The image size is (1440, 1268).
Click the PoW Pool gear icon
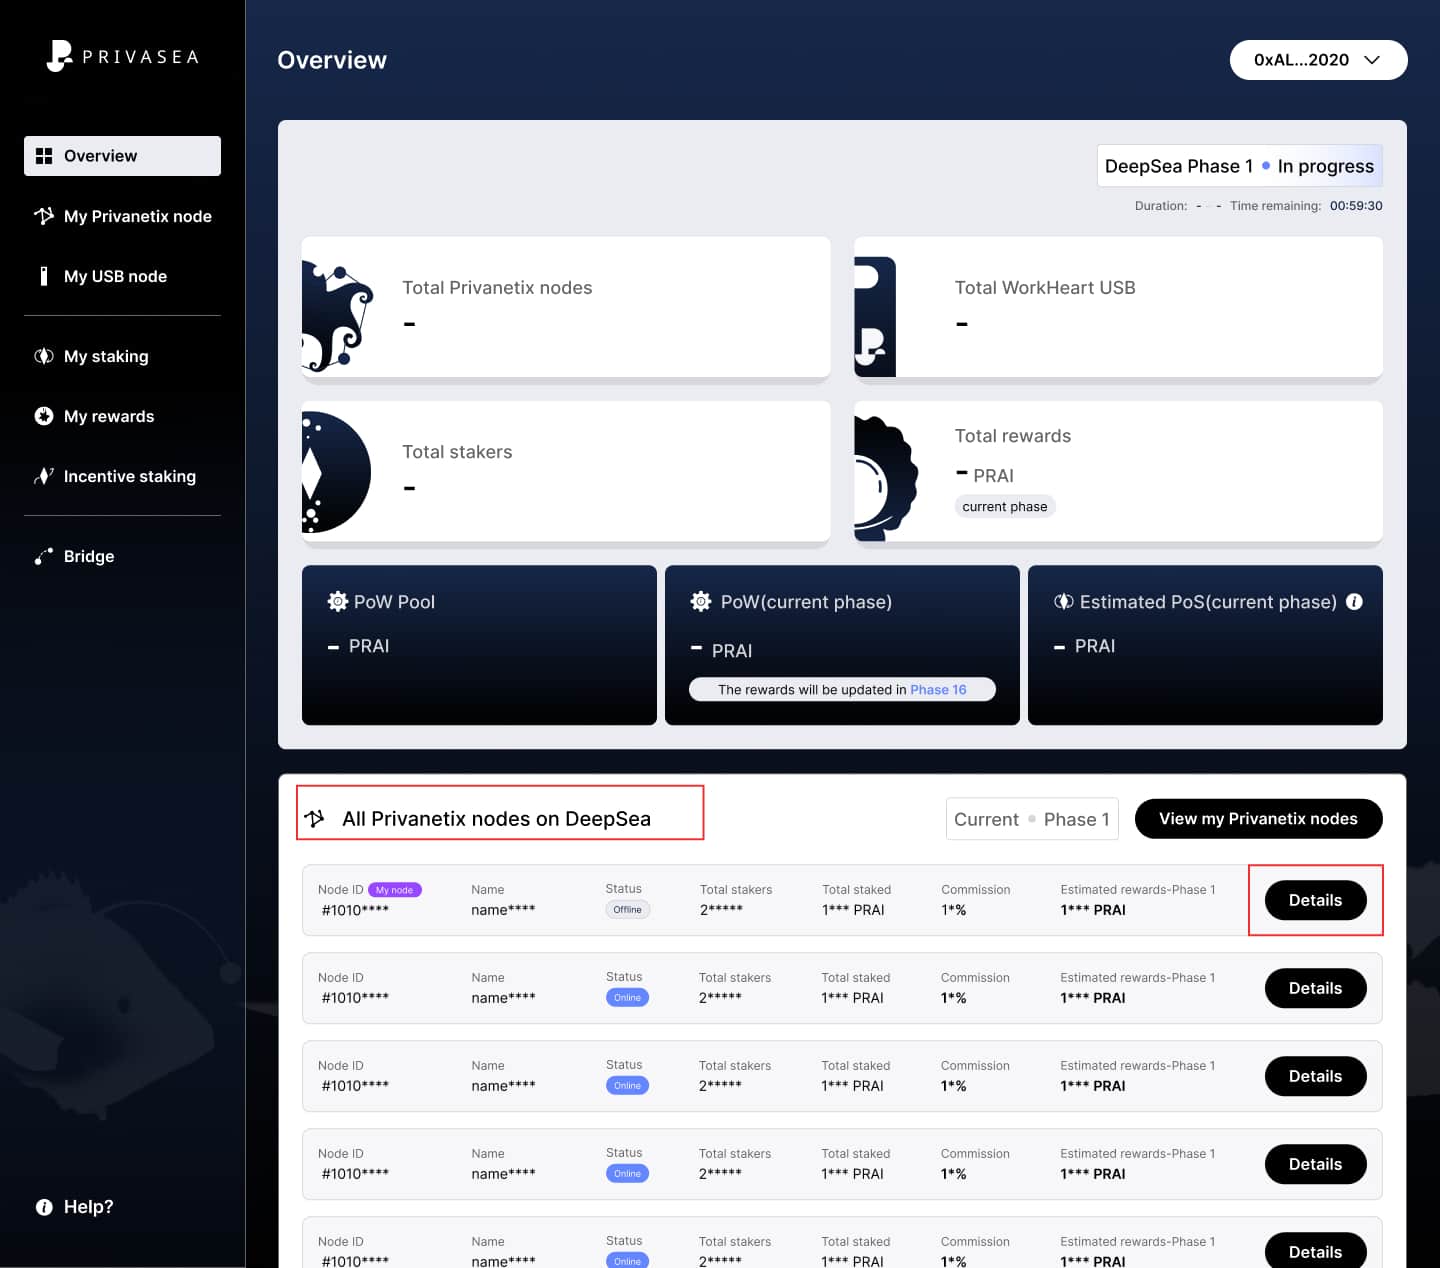click(338, 602)
